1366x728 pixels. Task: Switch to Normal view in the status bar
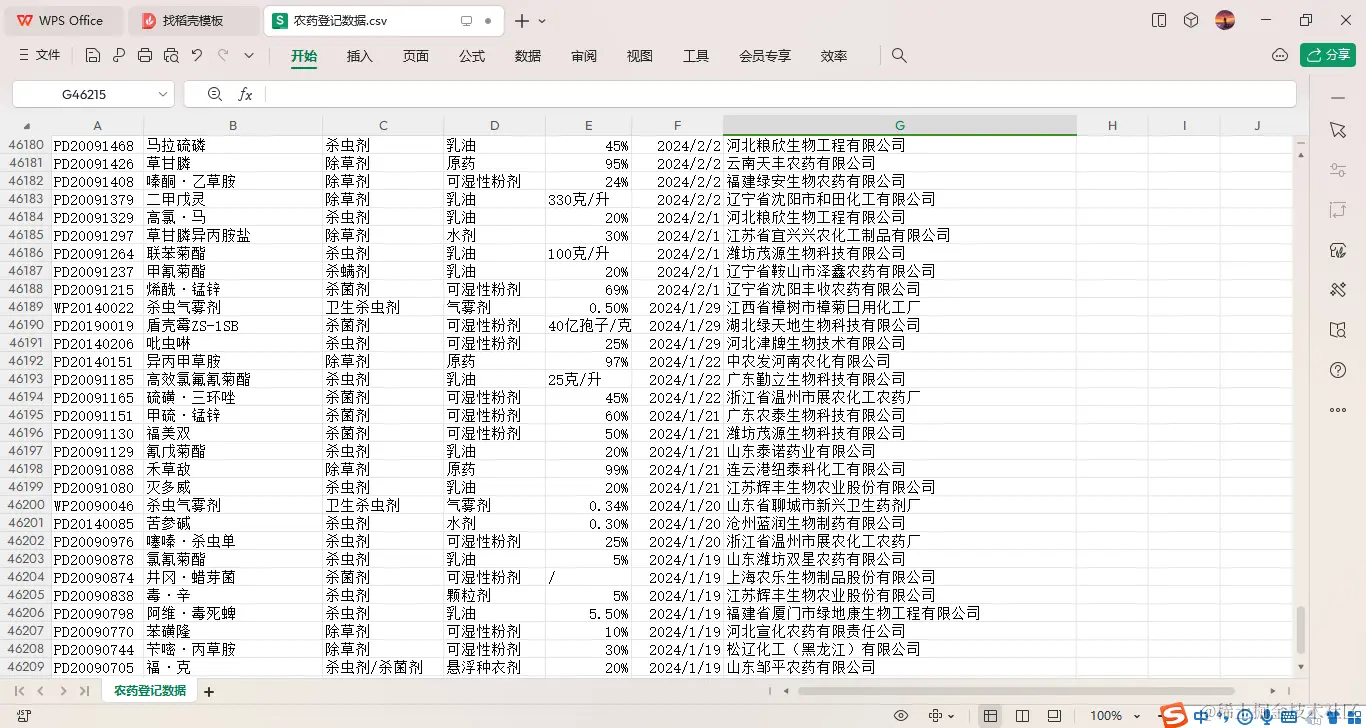pos(990,716)
